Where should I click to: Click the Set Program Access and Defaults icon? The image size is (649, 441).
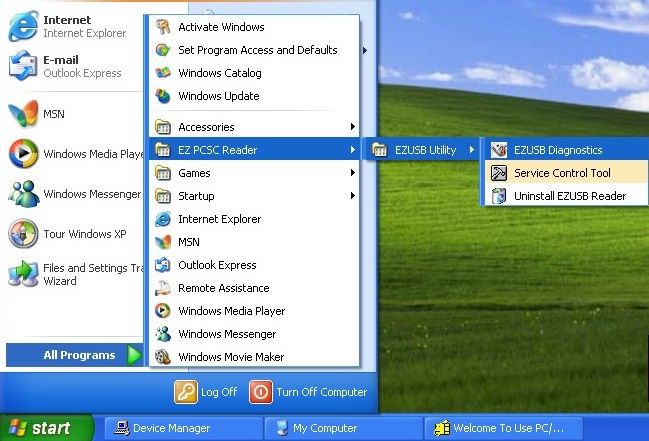[163, 50]
